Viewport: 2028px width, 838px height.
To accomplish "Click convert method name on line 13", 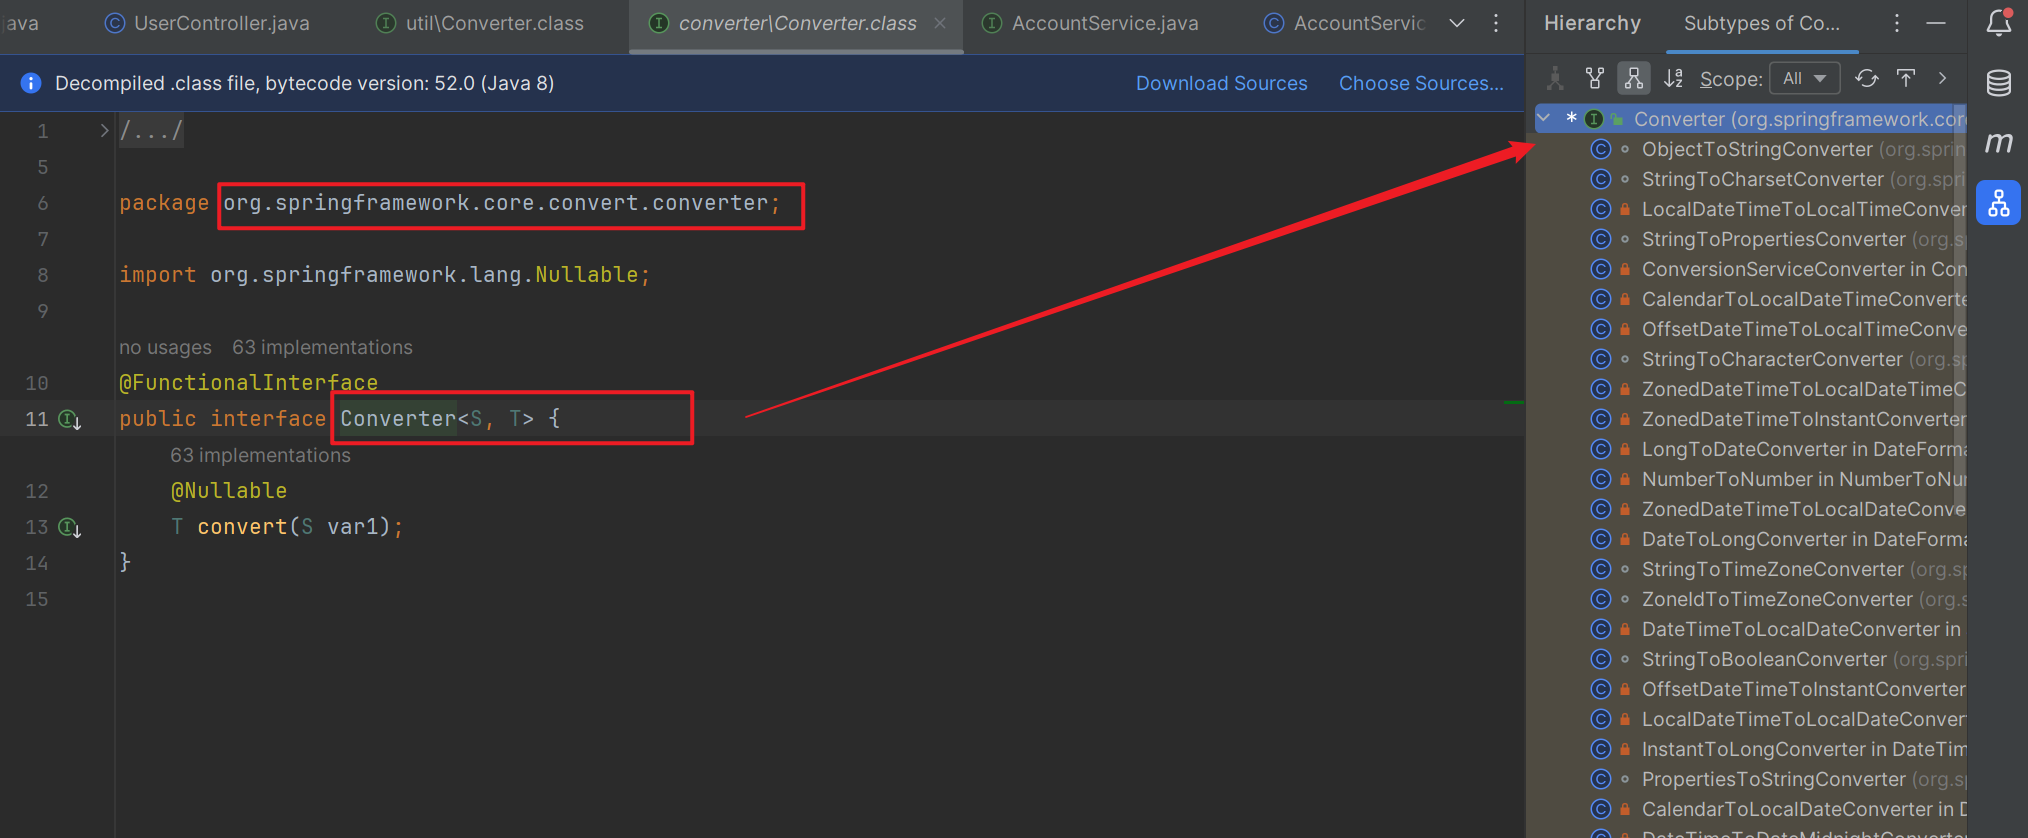I will [242, 527].
